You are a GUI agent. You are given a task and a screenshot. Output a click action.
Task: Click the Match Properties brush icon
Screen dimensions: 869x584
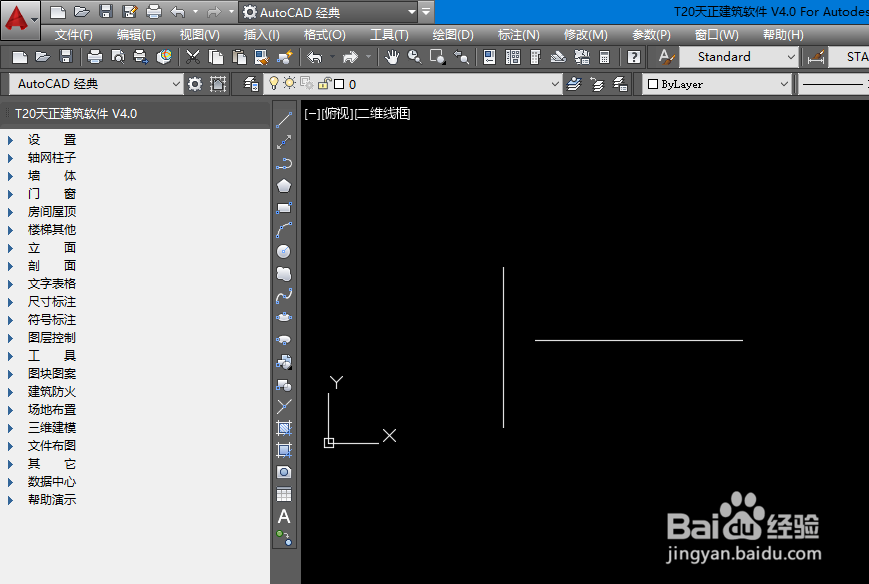click(x=285, y=57)
